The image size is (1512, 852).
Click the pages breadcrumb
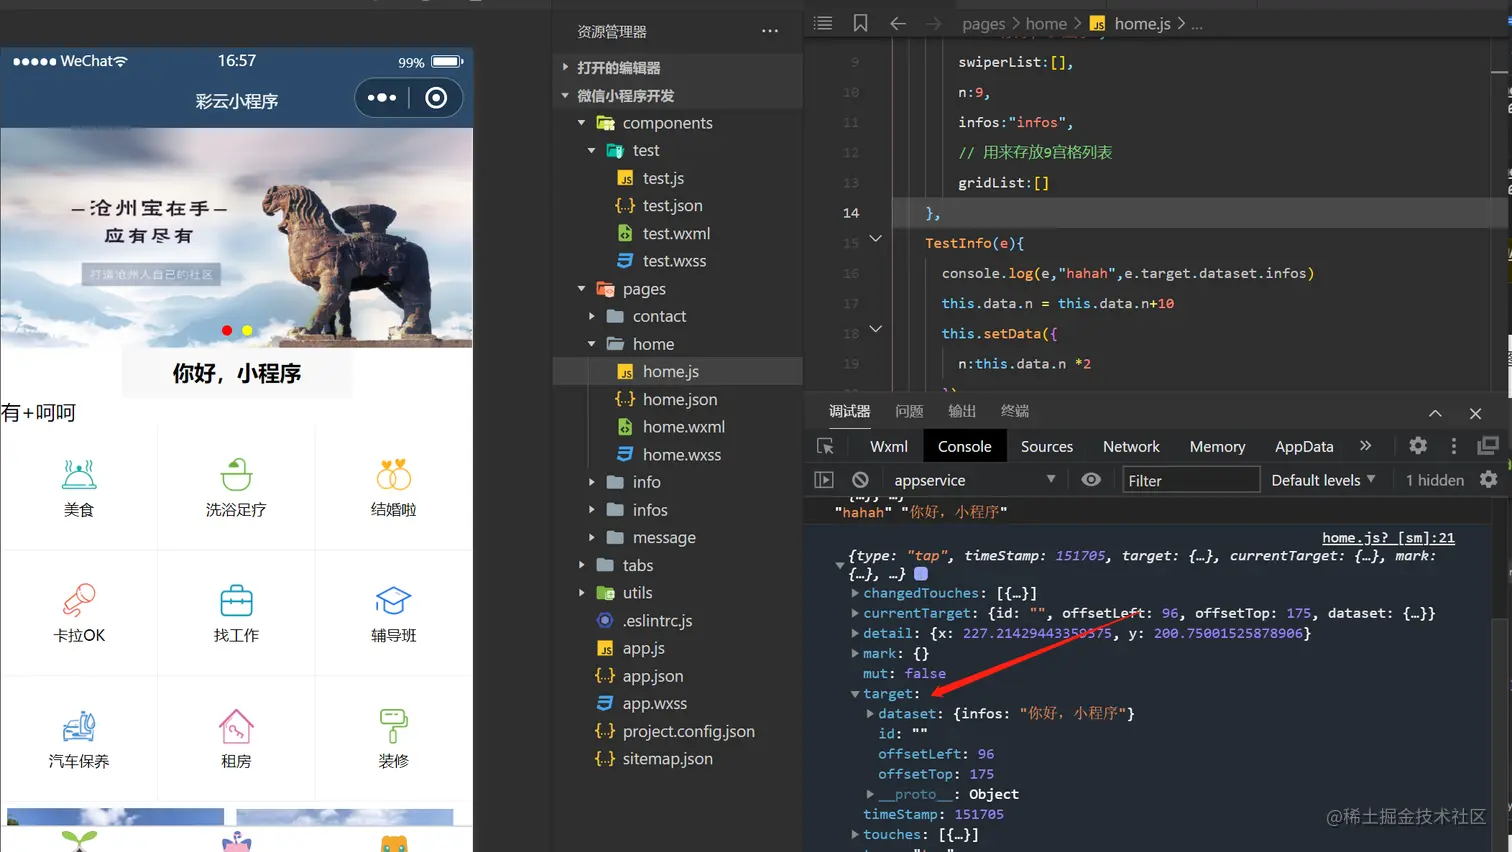(983, 23)
